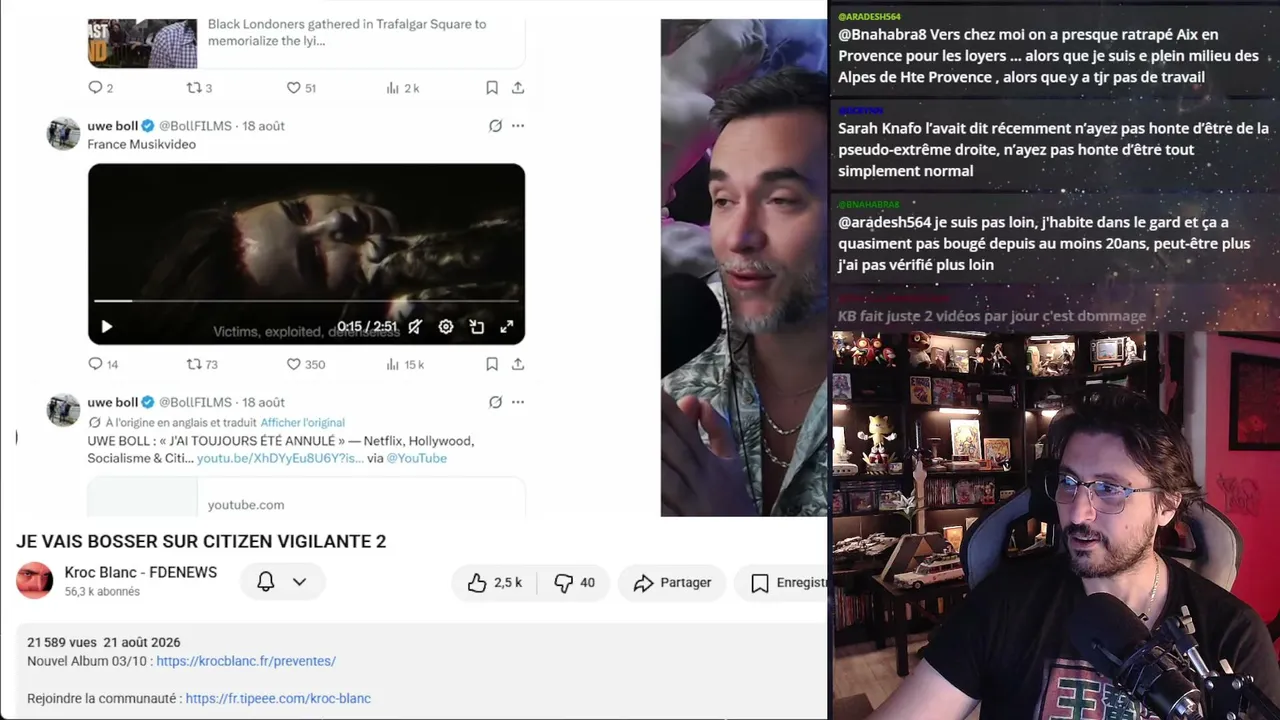Click "21 589 vues" view count text
Viewport: 1280px width, 720px height.
tap(61, 642)
